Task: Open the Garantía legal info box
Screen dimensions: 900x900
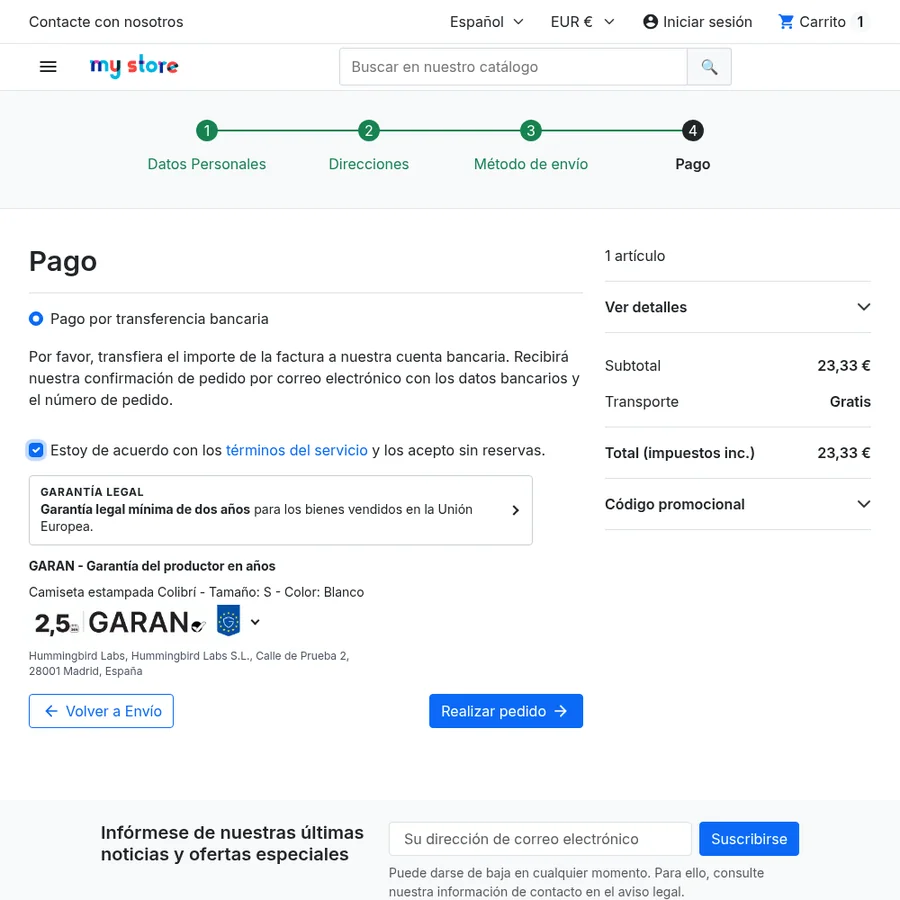Action: click(x=281, y=510)
